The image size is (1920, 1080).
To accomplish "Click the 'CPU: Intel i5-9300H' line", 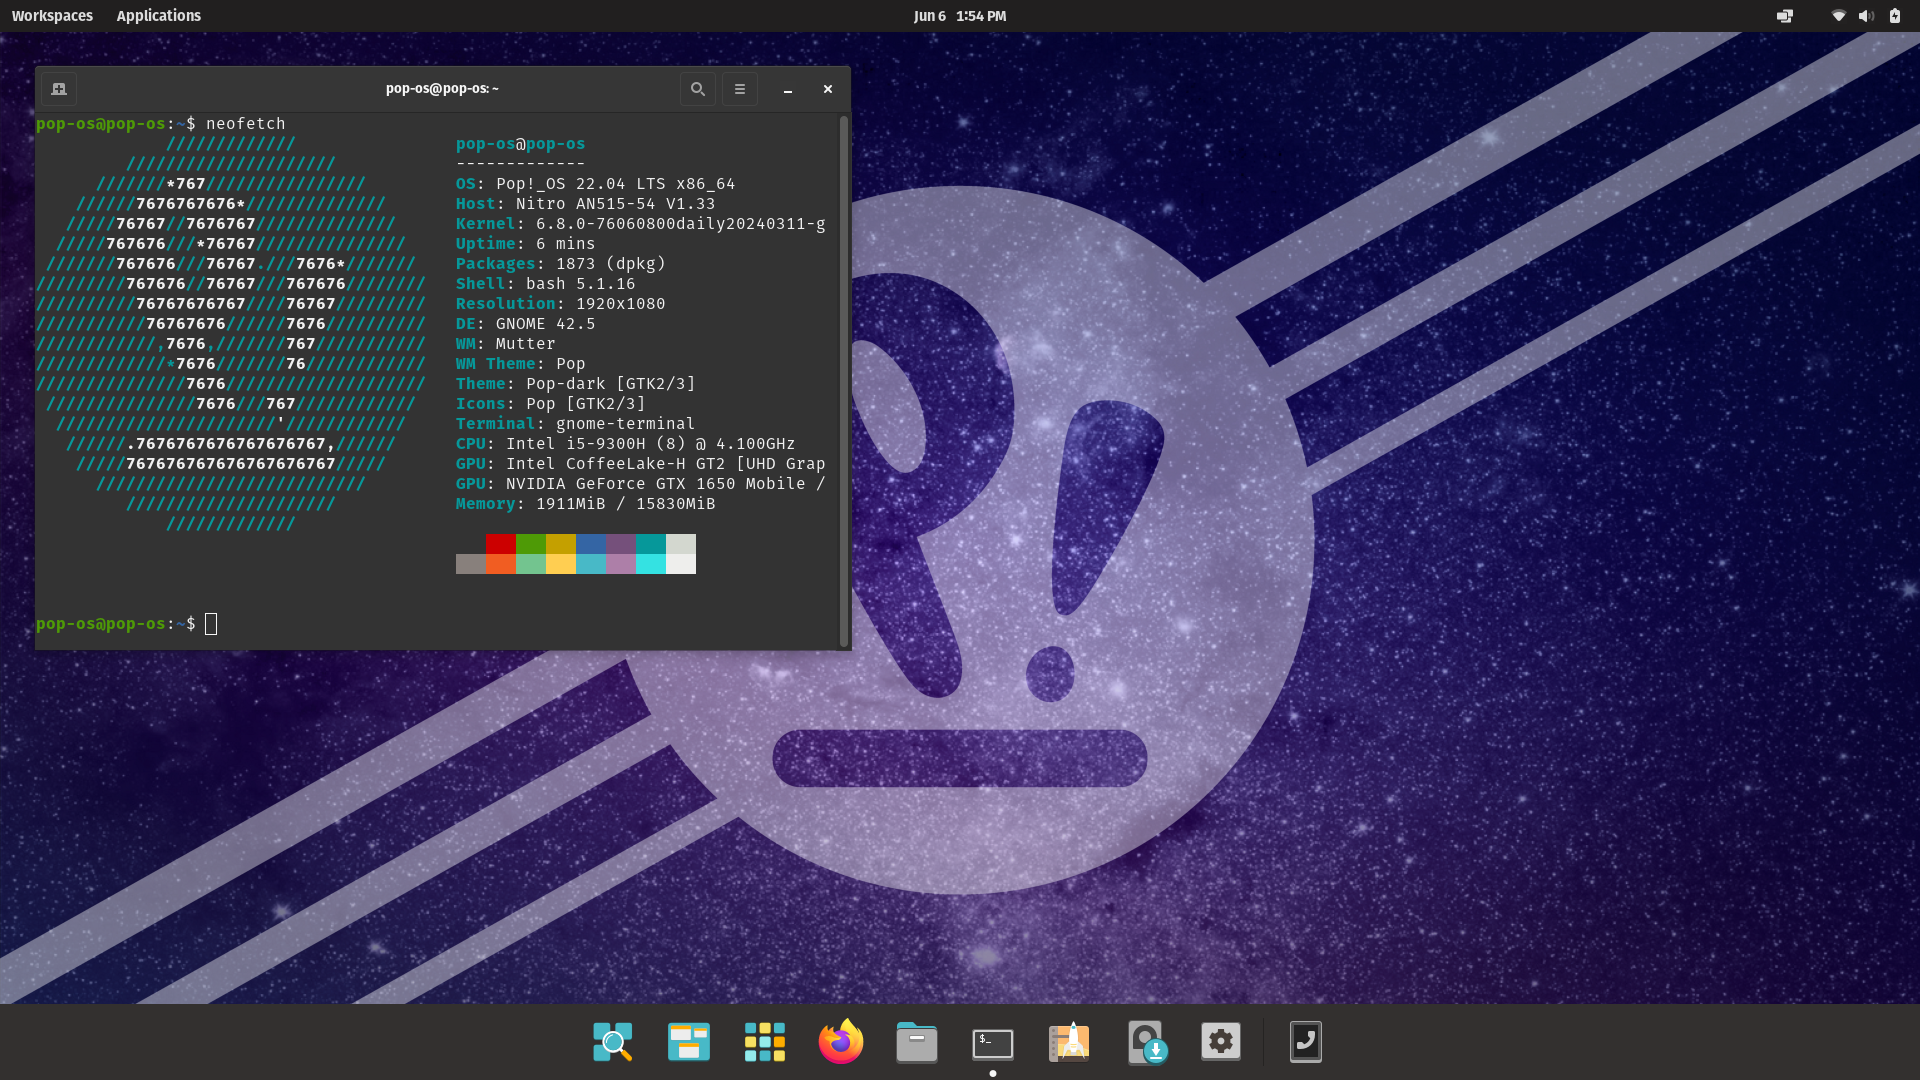I will point(625,444).
